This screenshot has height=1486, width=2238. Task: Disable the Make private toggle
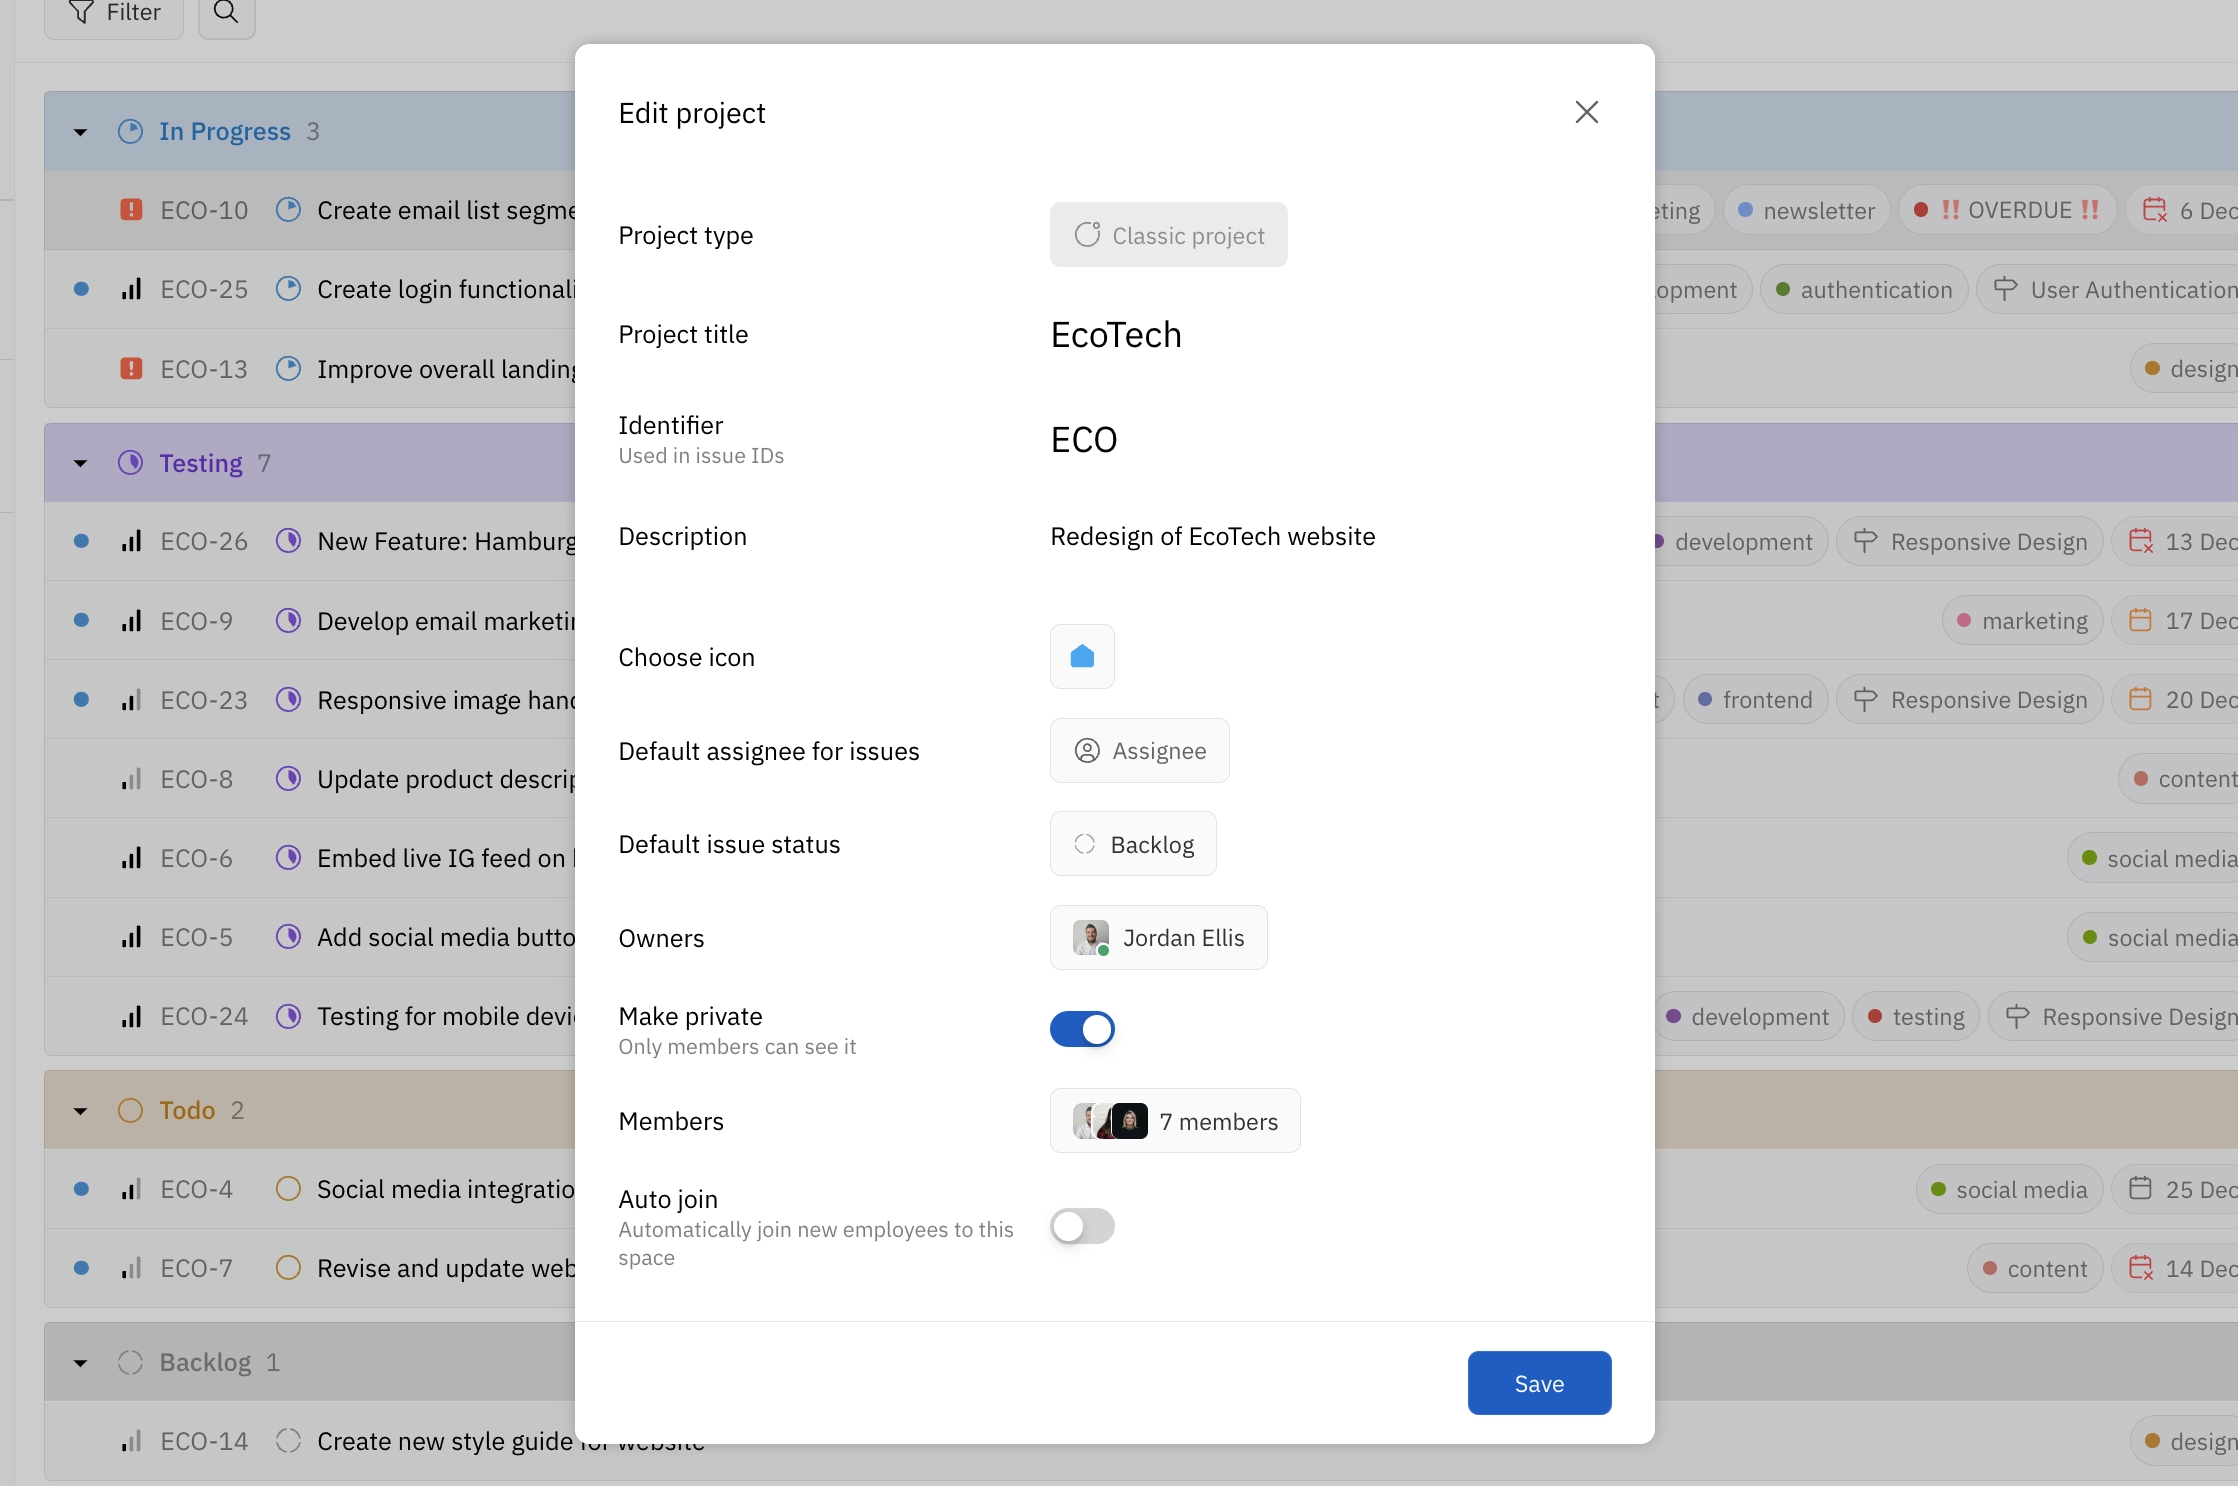[x=1083, y=1029]
